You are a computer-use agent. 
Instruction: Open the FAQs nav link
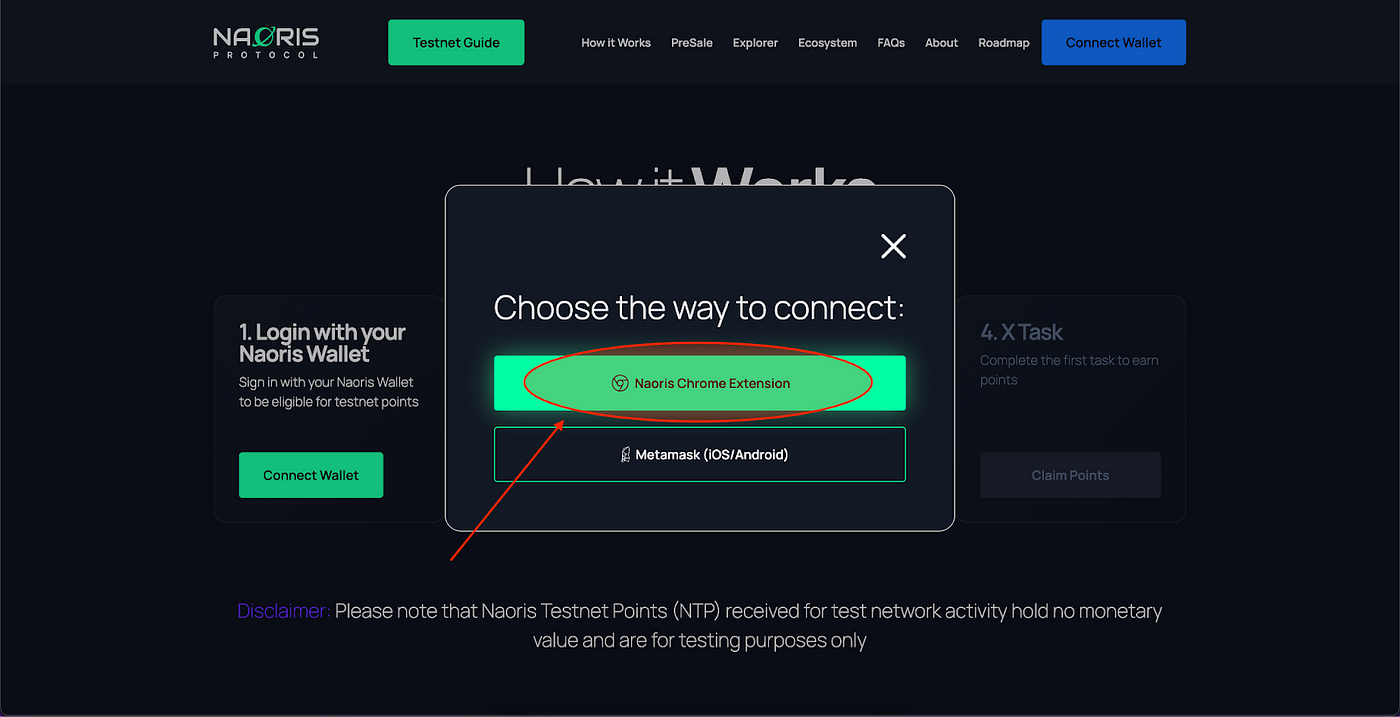891,43
